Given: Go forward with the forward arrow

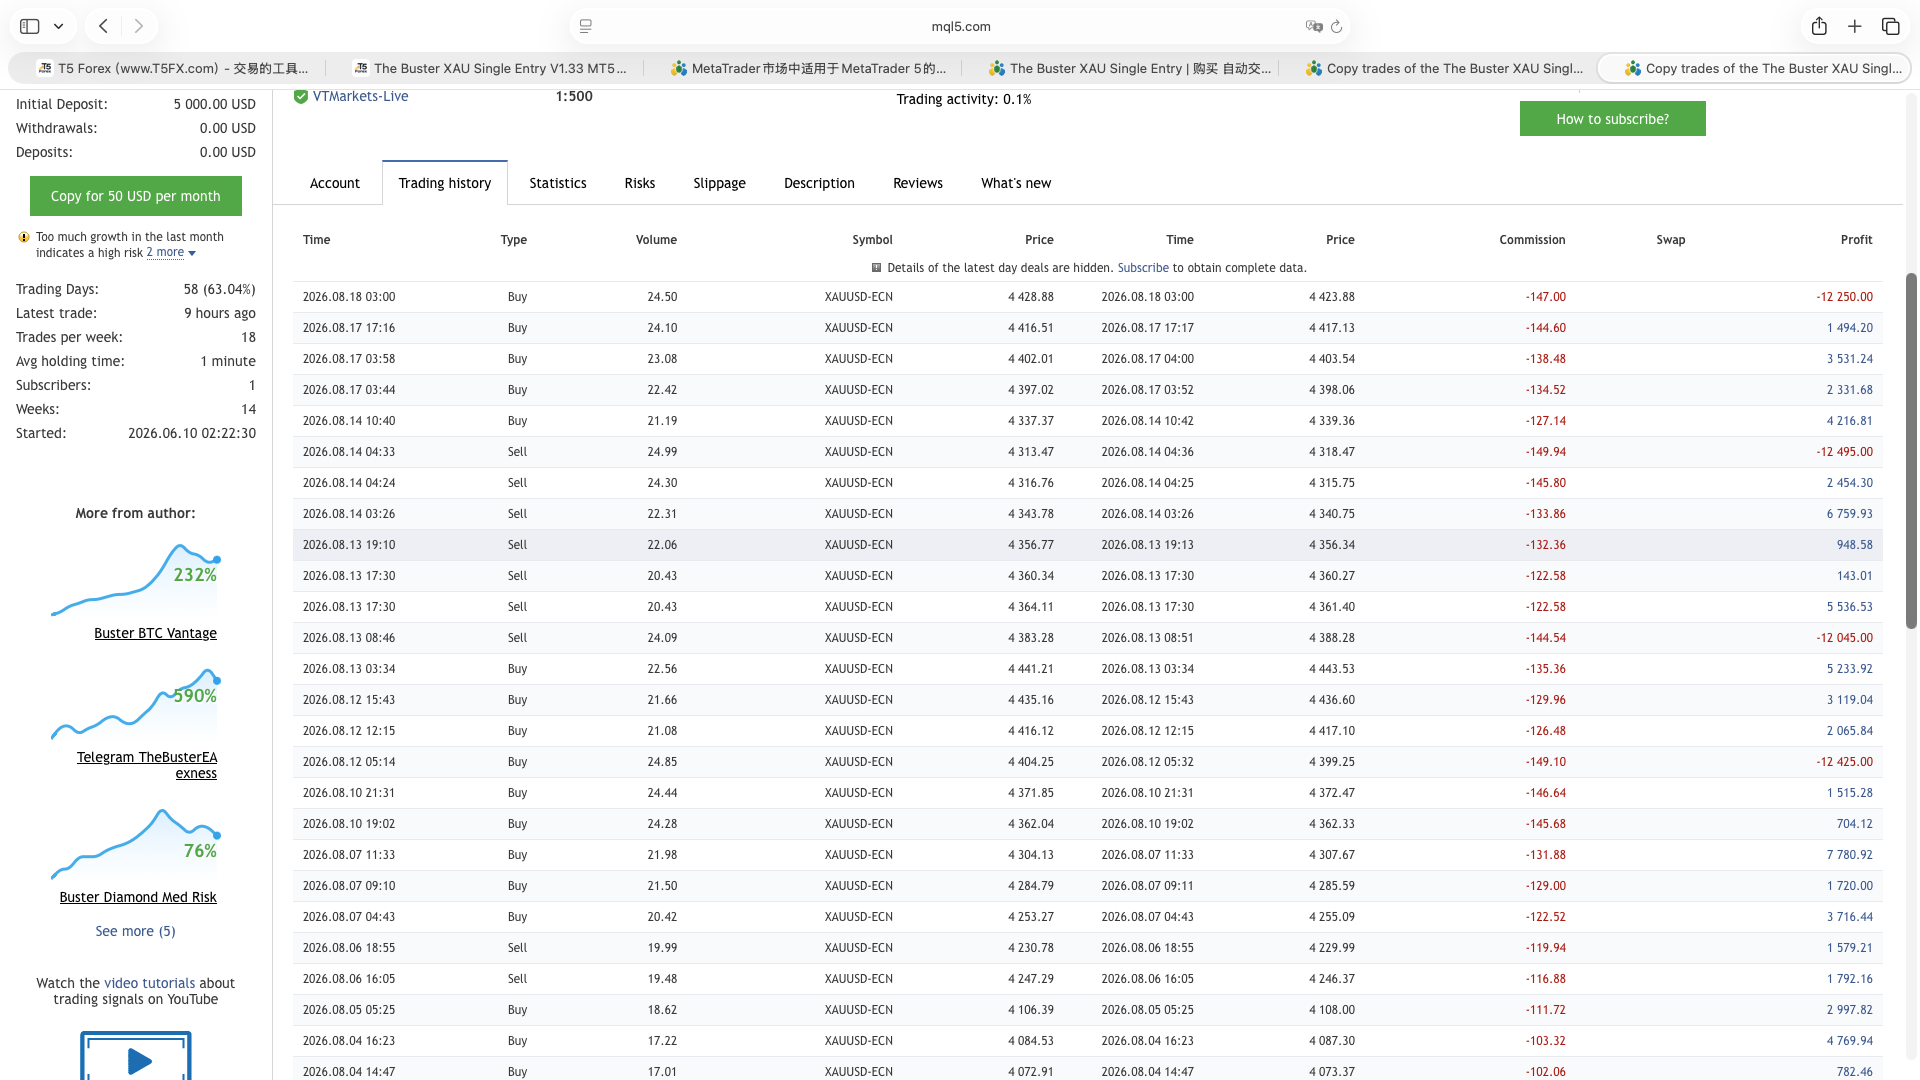Looking at the screenshot, I should coord(139,26).
